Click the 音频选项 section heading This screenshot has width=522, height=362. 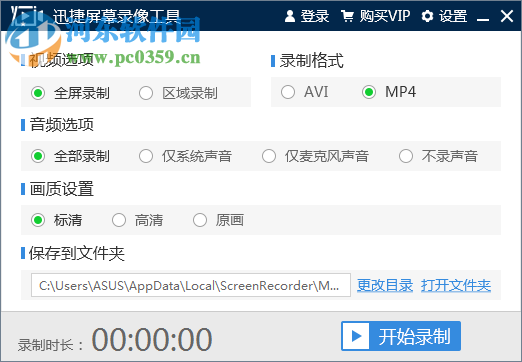[62, 125]
